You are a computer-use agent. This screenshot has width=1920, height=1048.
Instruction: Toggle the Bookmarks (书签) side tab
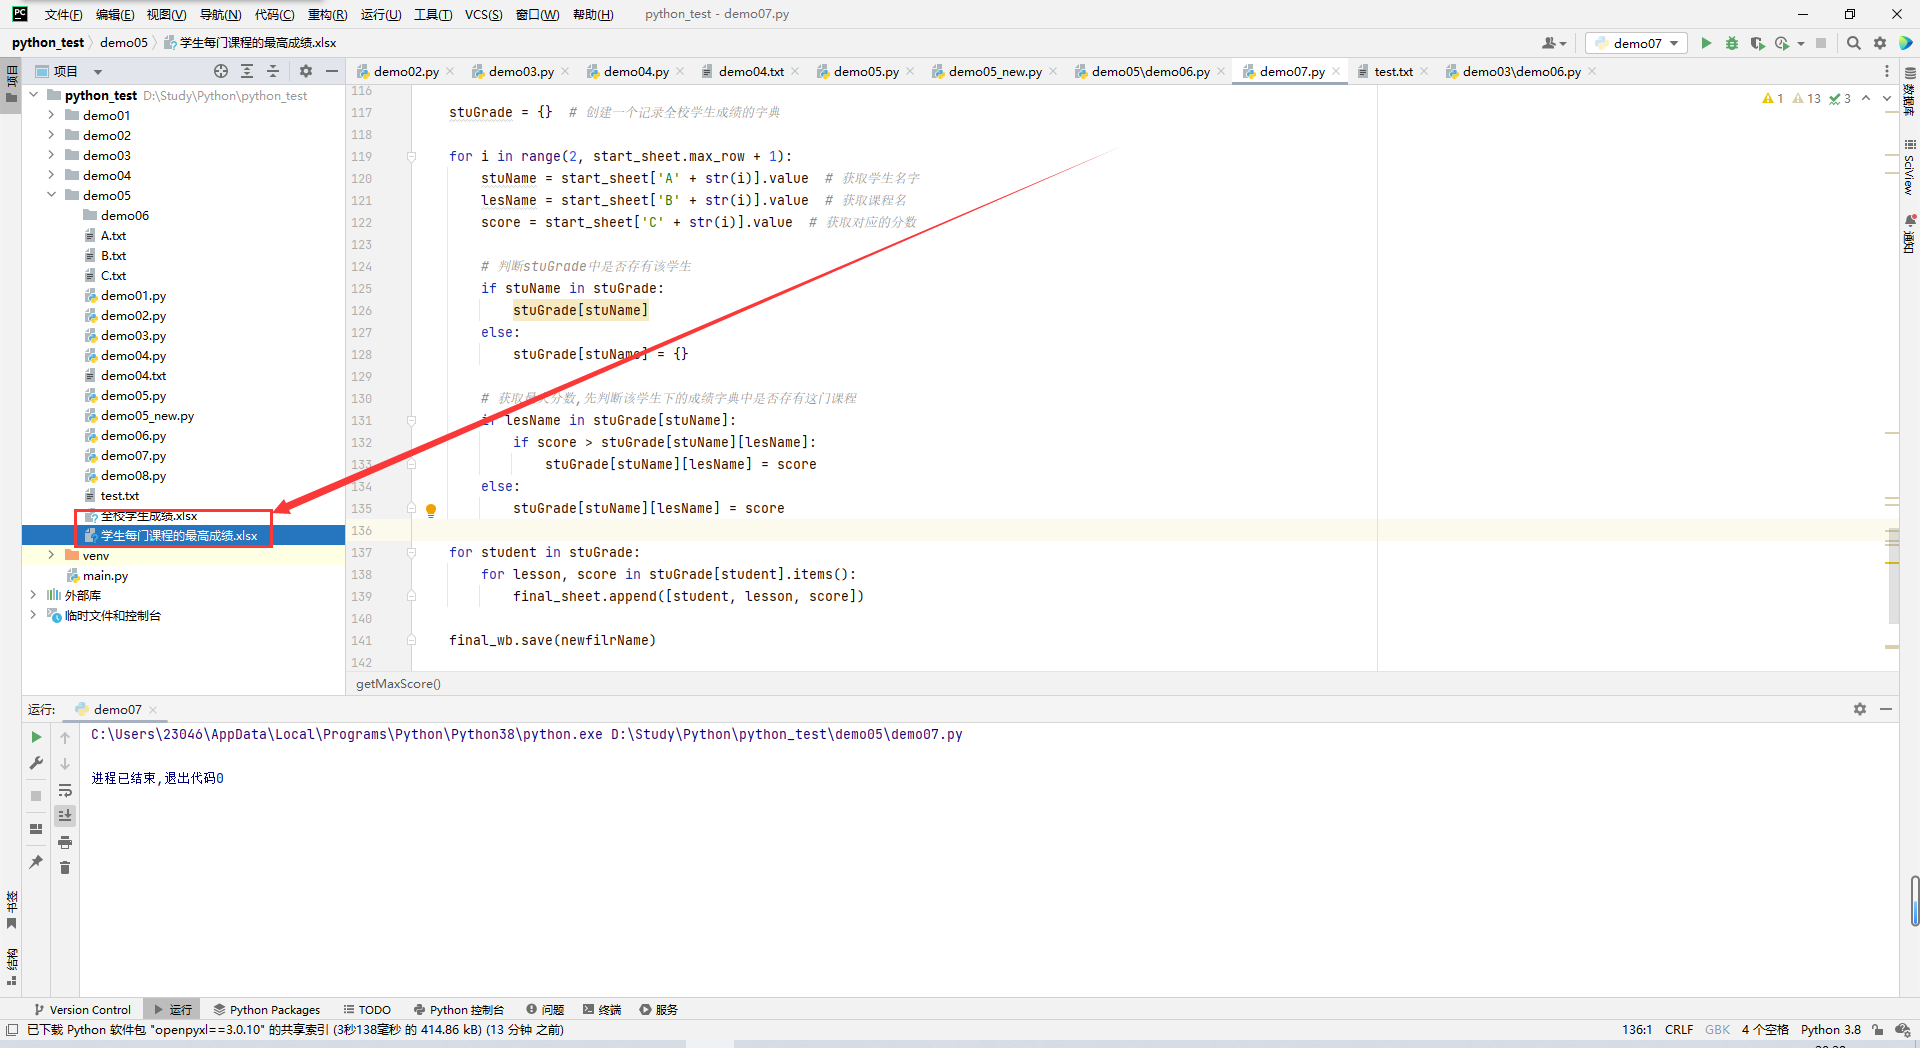[x=11, y=909]
